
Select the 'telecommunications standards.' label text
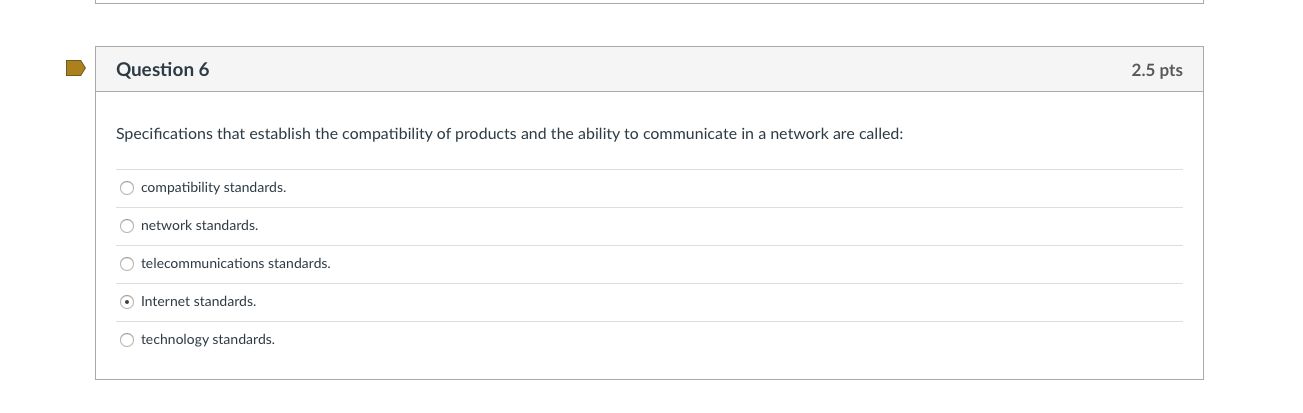tap(235, 264)
